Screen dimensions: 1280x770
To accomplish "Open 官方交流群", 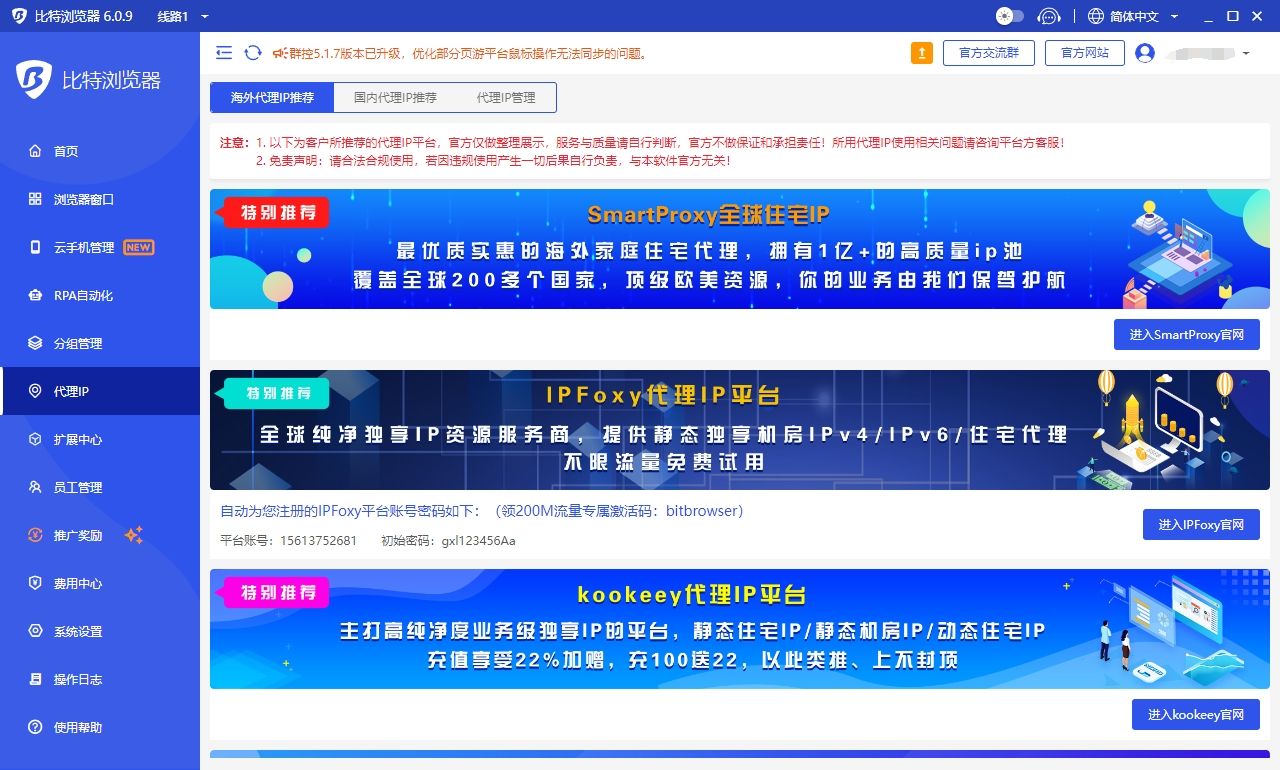I will click(x=988, y=53).
